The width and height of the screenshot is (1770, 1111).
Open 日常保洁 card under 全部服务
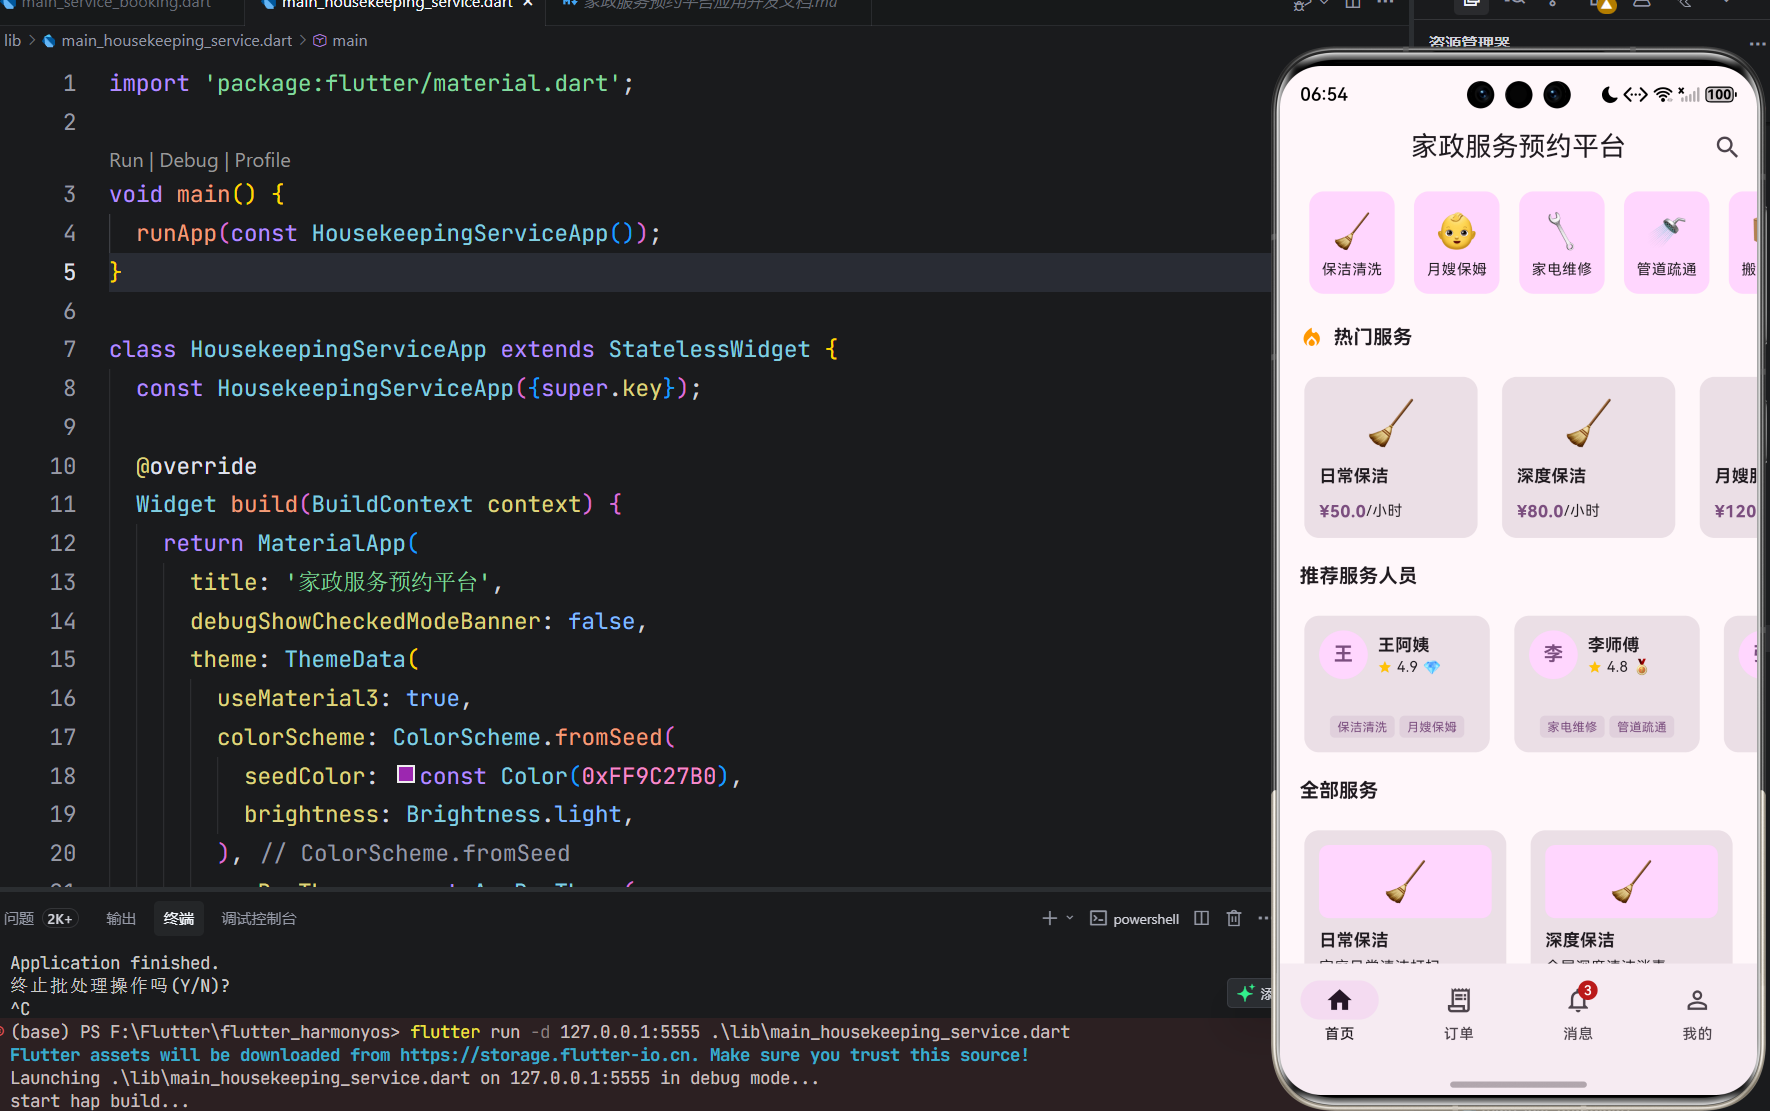click(1405, 897)
